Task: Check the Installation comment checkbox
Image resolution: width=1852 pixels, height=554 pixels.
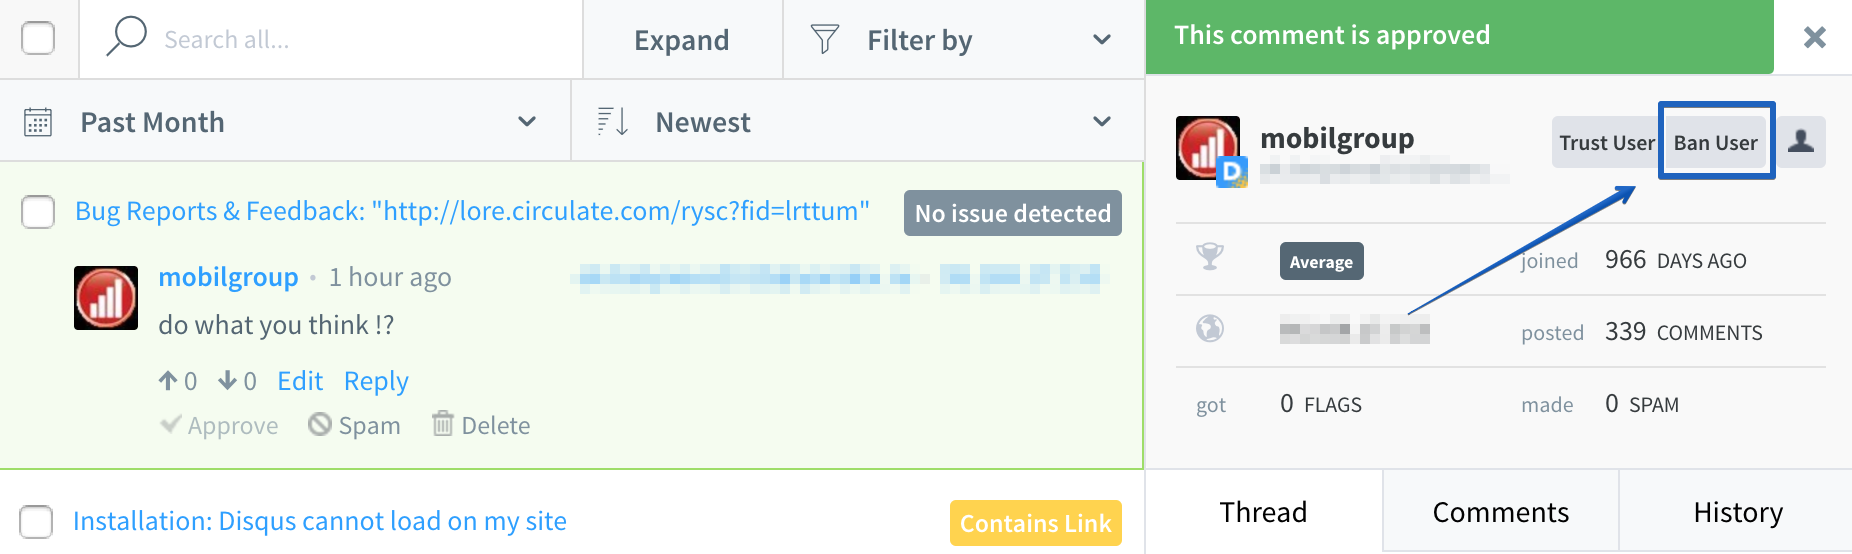Action: click(x=37, y=522)
